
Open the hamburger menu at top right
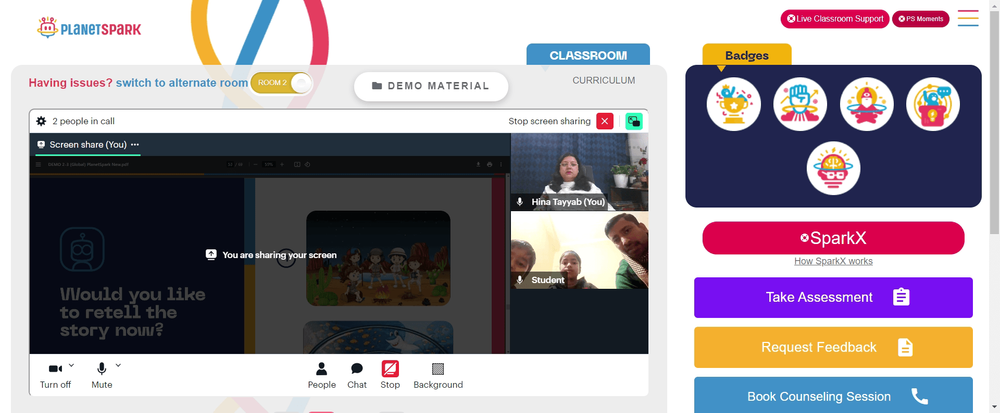tap(968, 18)
